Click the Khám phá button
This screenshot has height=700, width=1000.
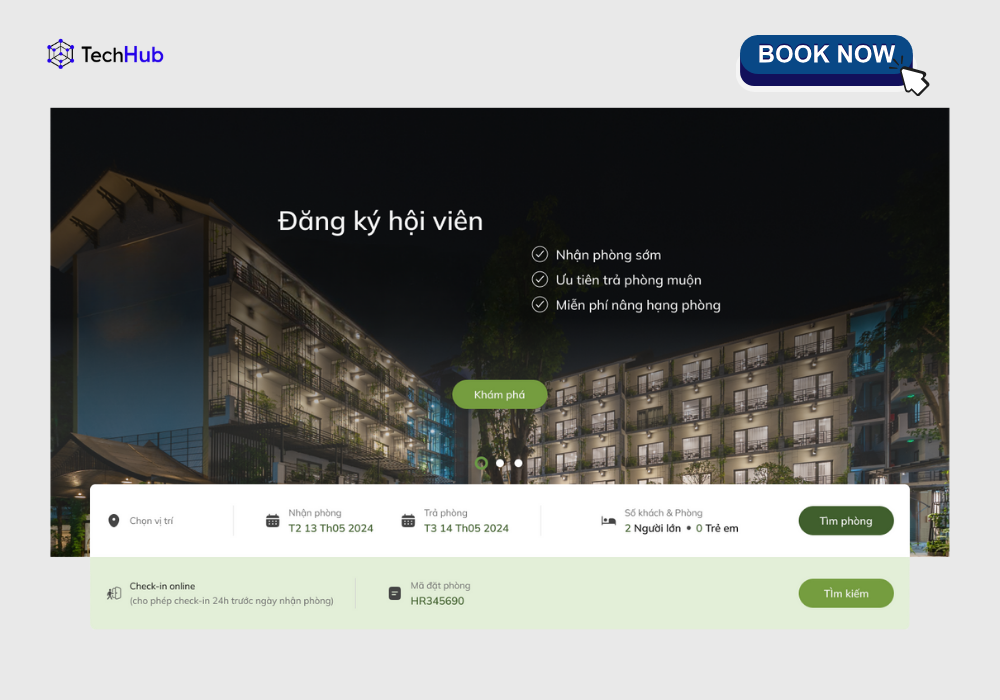click(x=499, y=395)
